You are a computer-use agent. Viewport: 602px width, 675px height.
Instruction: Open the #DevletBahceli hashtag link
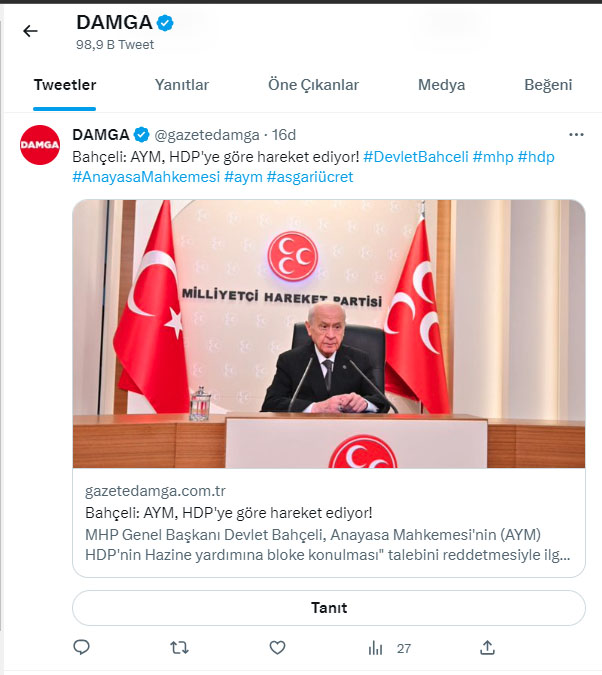tap(415, 157)
